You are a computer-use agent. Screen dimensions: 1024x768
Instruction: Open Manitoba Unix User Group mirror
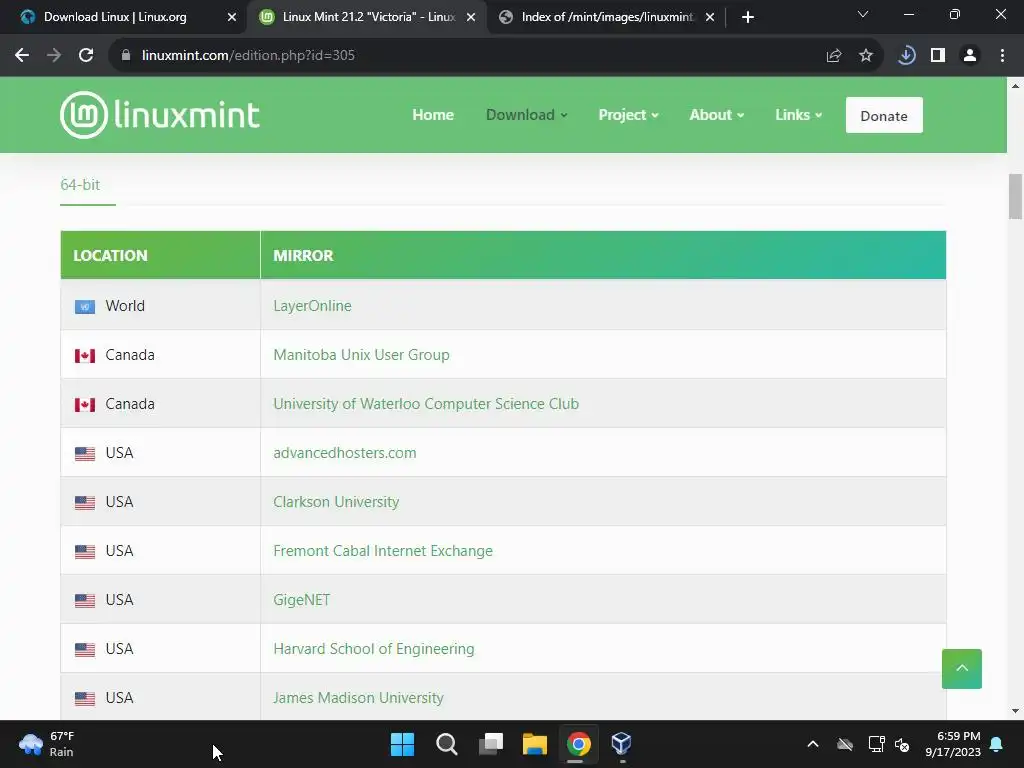coord(361,355)
